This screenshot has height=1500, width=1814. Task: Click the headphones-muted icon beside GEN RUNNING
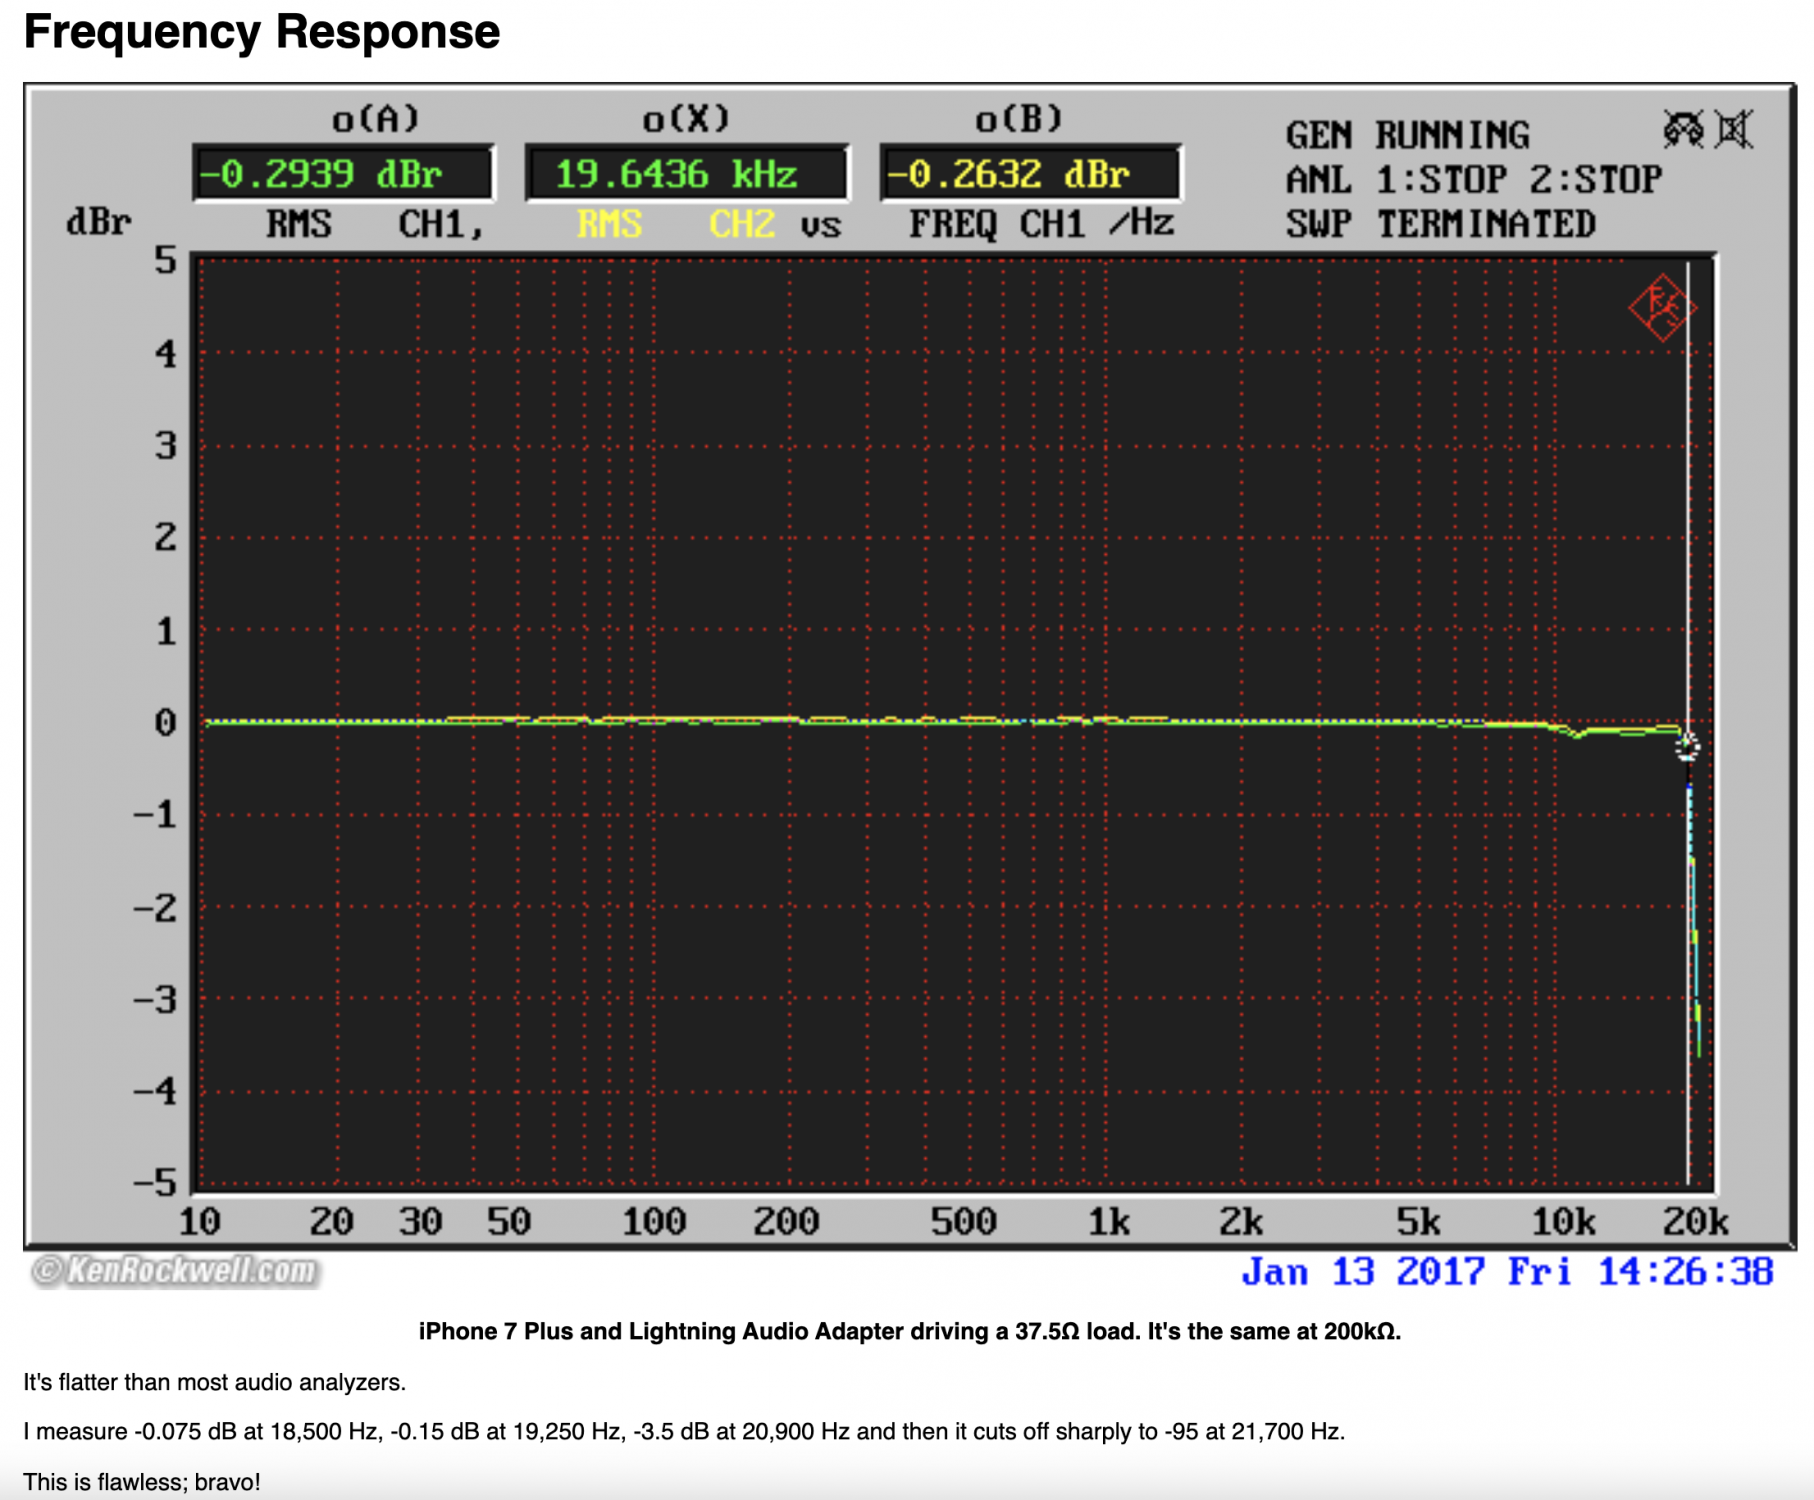(x=1683, y=130)
